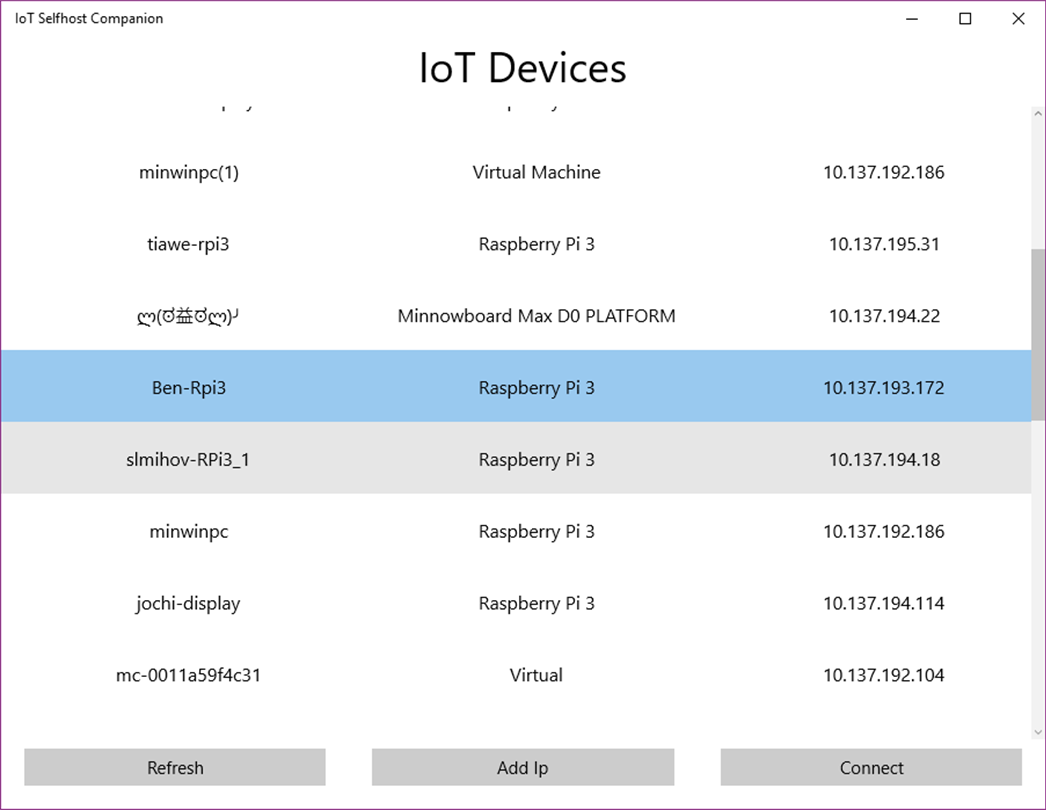Minimize the IoT Selfhost Companion window
Image resolution: width=1046 pixels, height=810 pixels.
(912, 19)
